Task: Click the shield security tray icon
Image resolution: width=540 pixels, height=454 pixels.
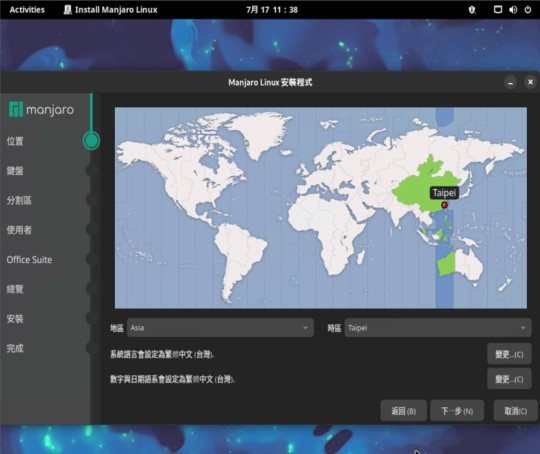Action: click(472, 10)
